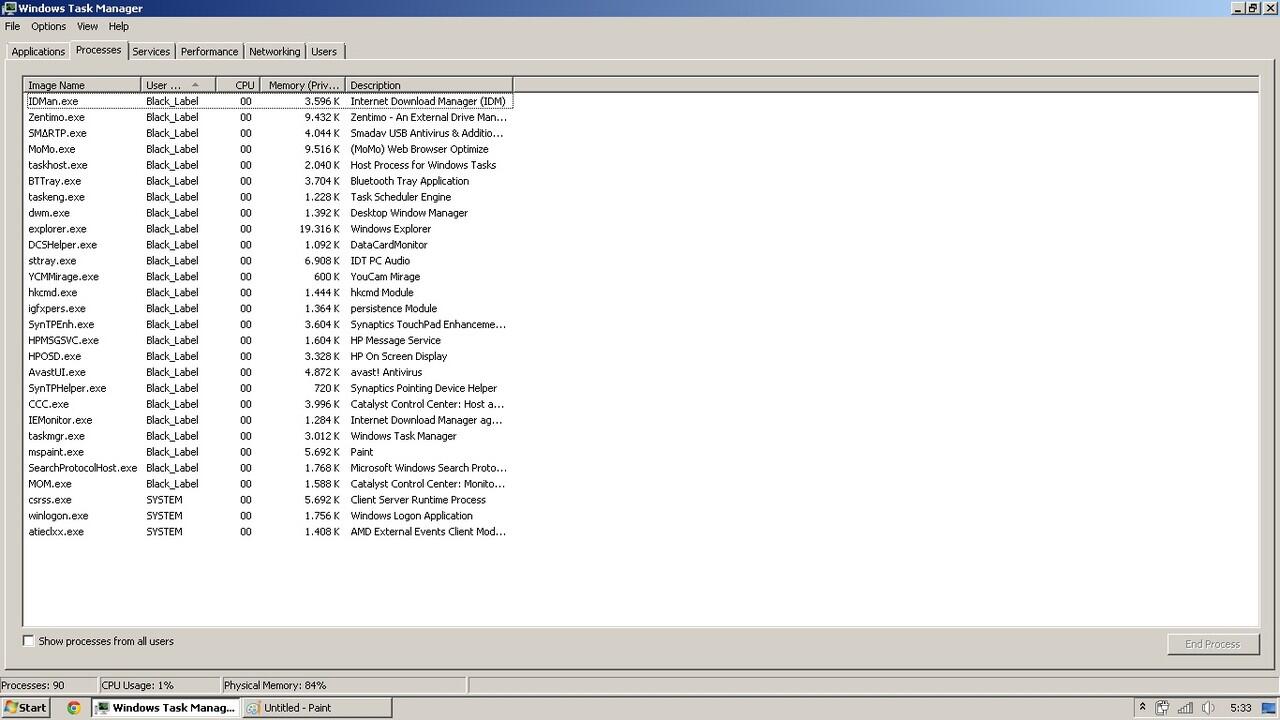Image resolution: width=1280 pixels, height=720 pixels.
Task: Sort by Memory (Private) column header
Action: (x=302, y=85)
